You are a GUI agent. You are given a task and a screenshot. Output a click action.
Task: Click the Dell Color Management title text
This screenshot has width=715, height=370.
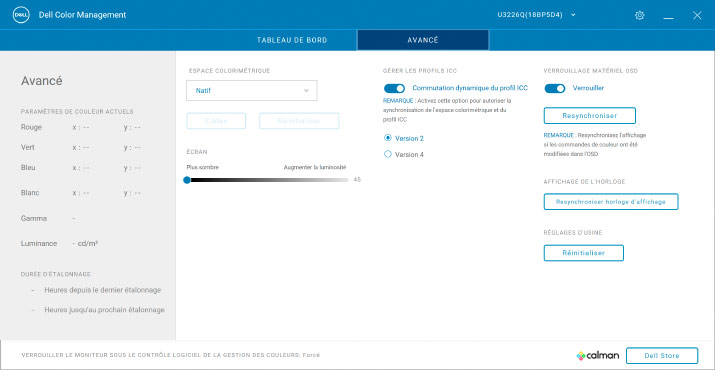click(83, 15)
